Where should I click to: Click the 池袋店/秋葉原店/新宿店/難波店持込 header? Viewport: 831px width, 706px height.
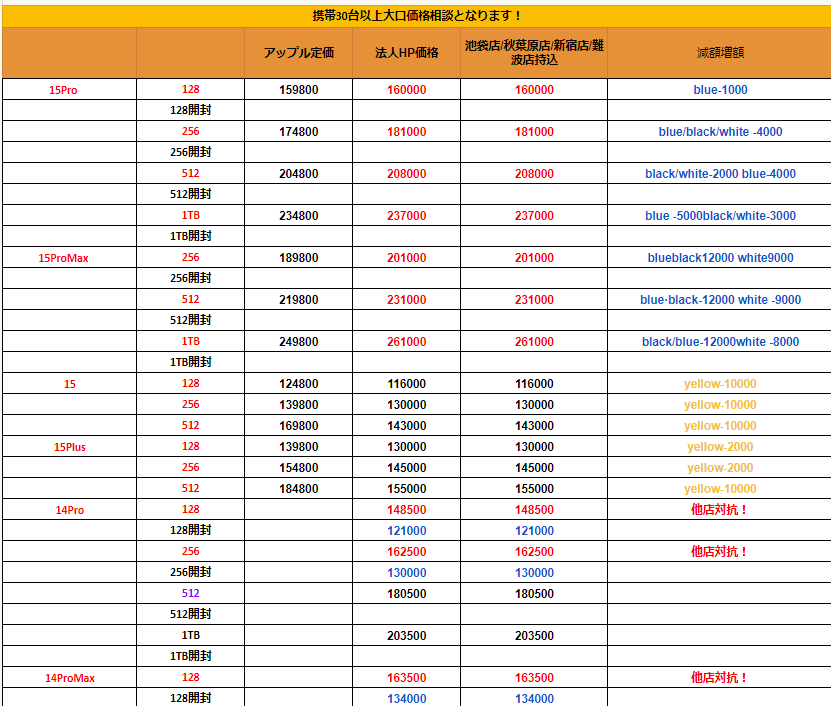pos(534,52)
